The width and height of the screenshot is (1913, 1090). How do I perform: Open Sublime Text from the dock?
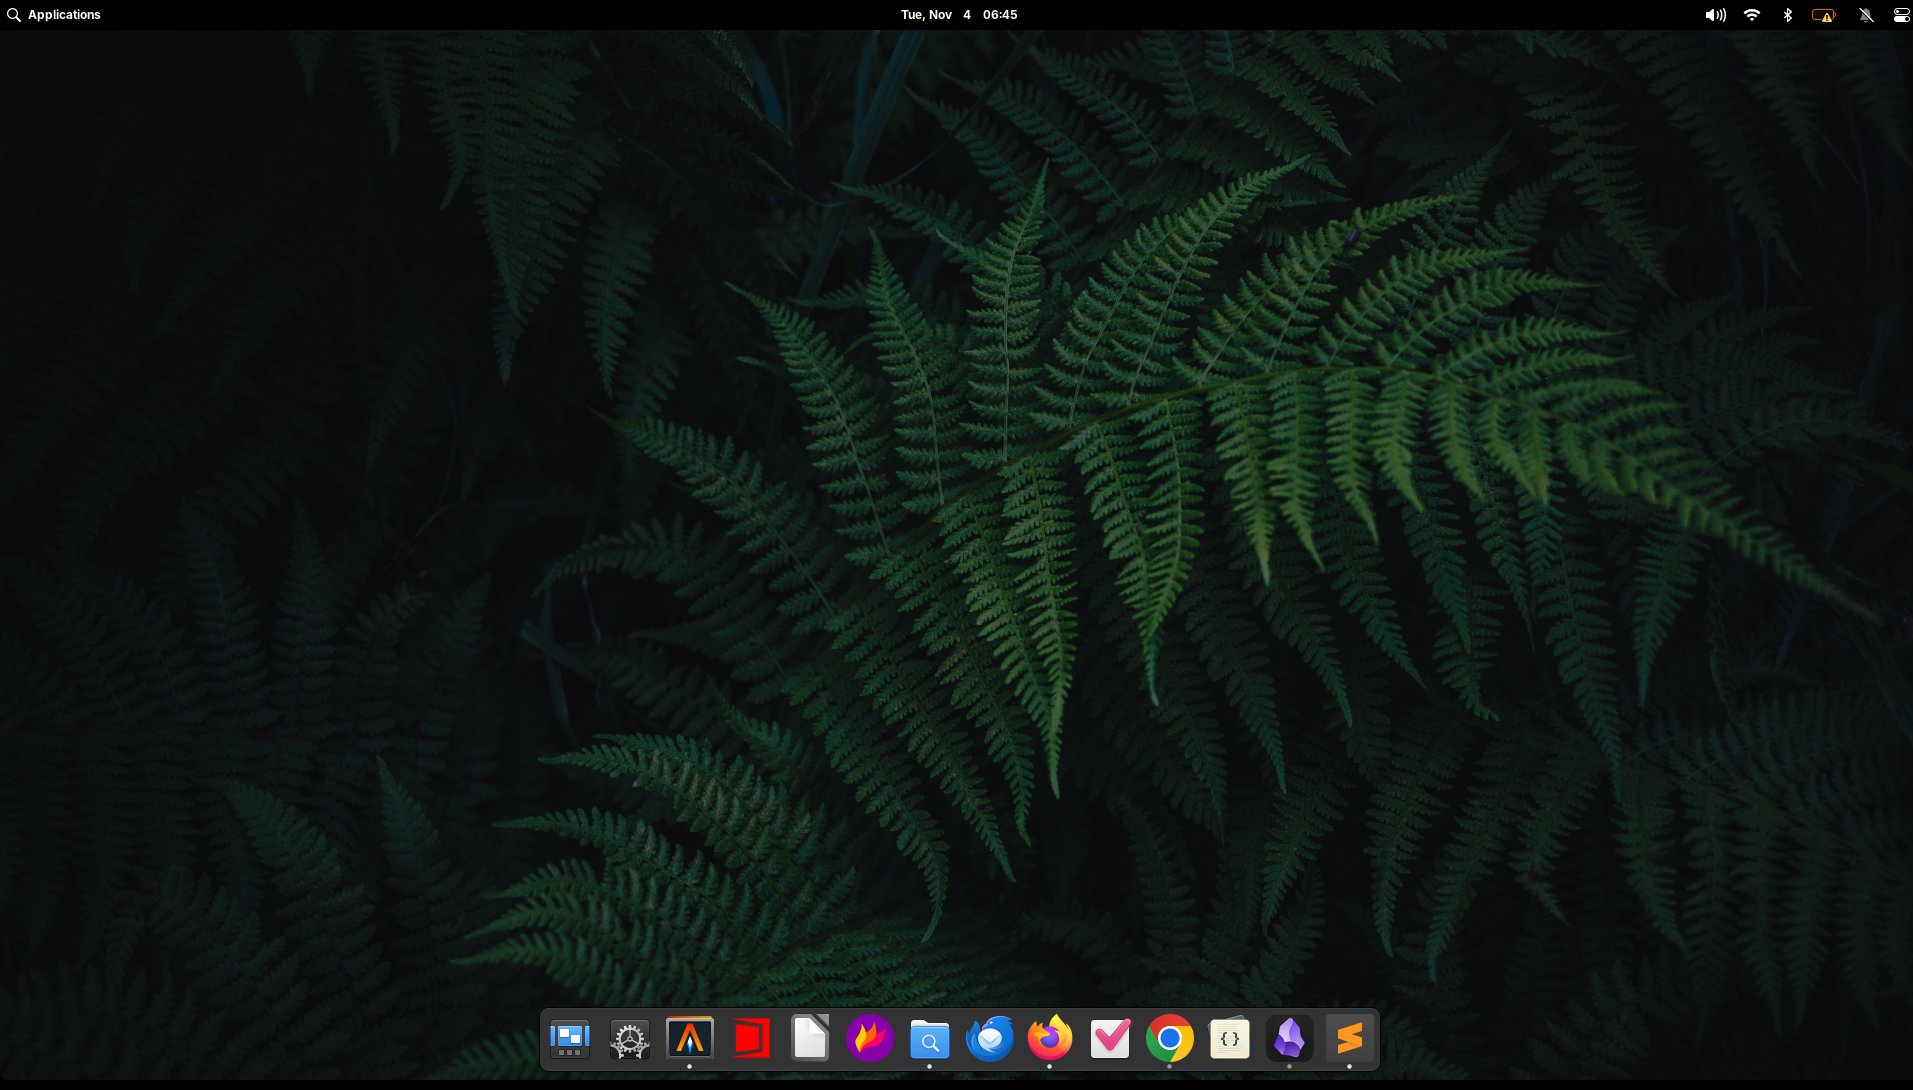[x=1350, y=1039]
